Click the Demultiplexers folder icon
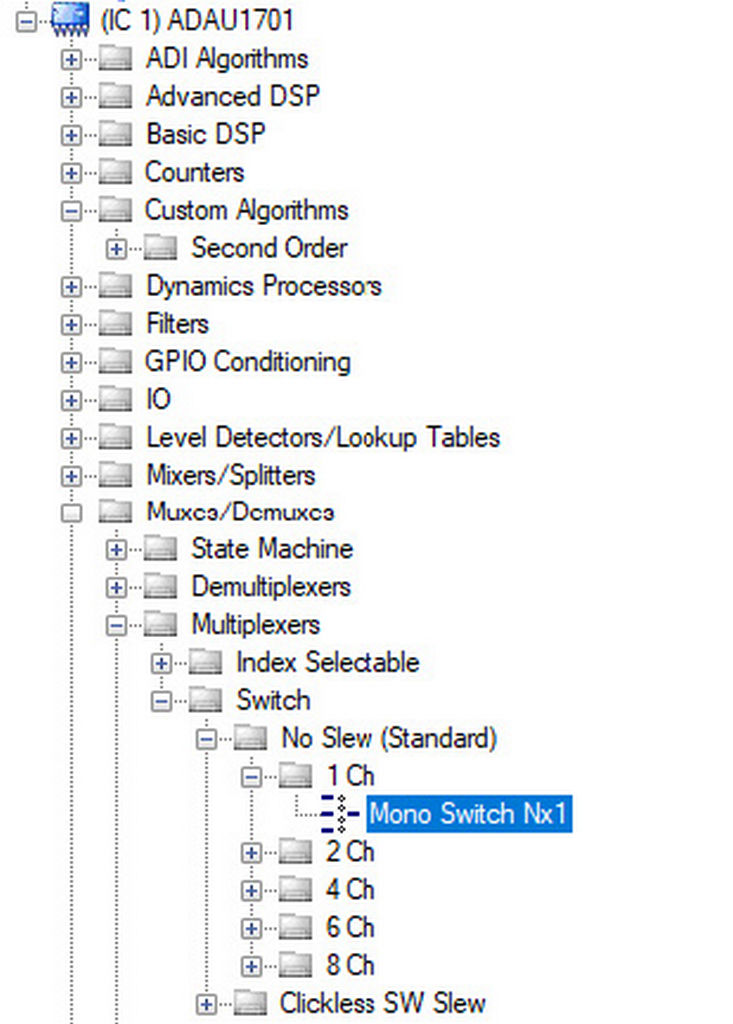Screen dimensions: 733x1024 160,586
